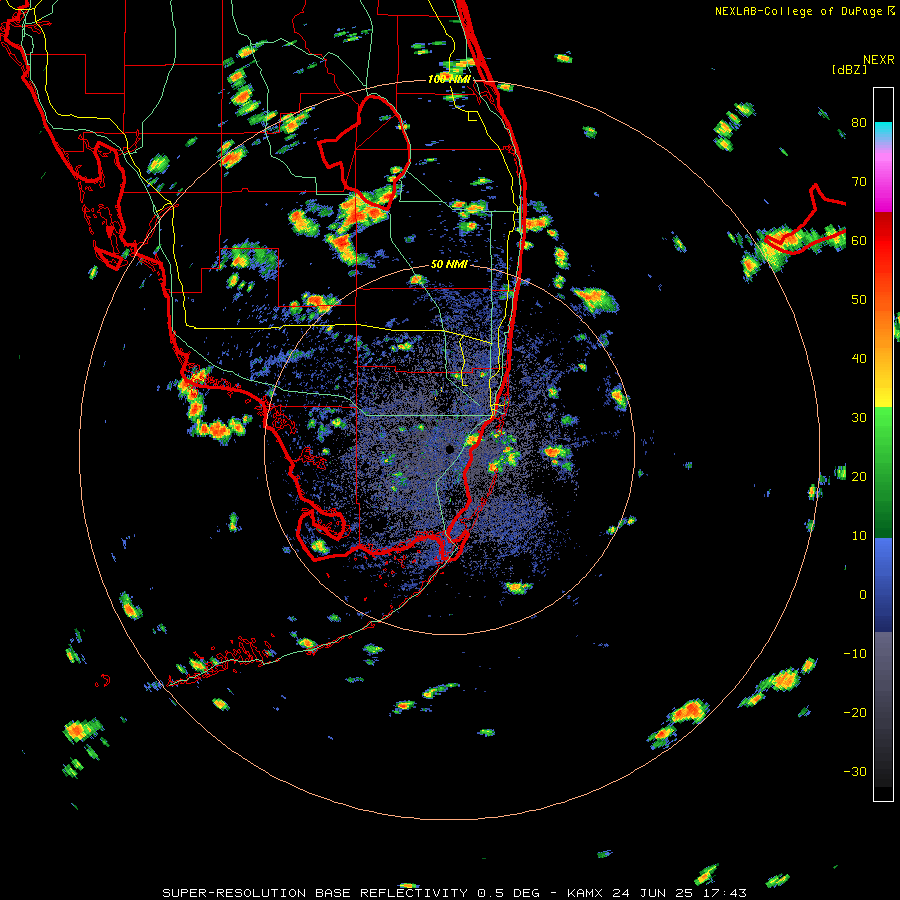Click the 70 value on dBZ scale
Screen dimensions: 900x900
click(859, 182)
